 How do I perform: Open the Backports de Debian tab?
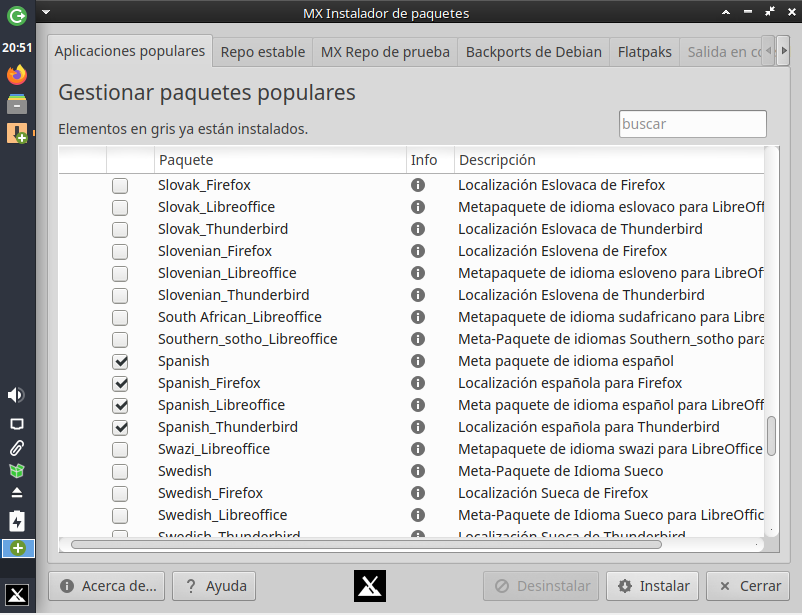pos(533,52)
